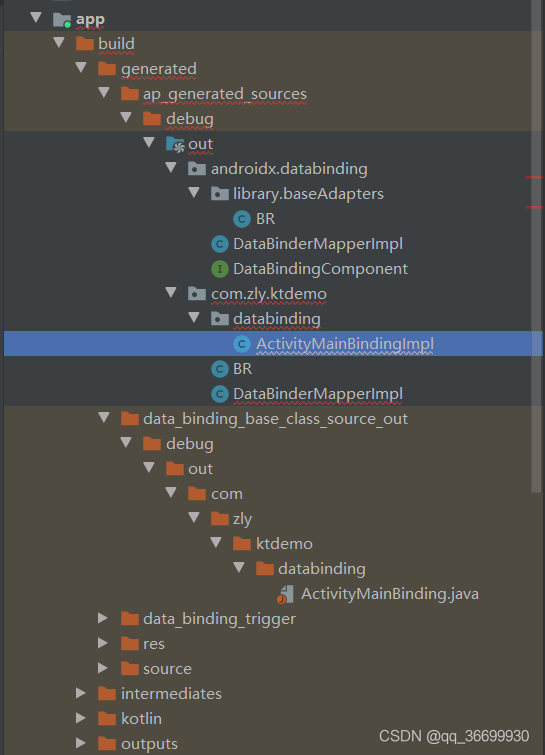Click the data_binding_trigger folder icon
The width and height of the screenshot is (545, 755).
click(x=130, y=618)
